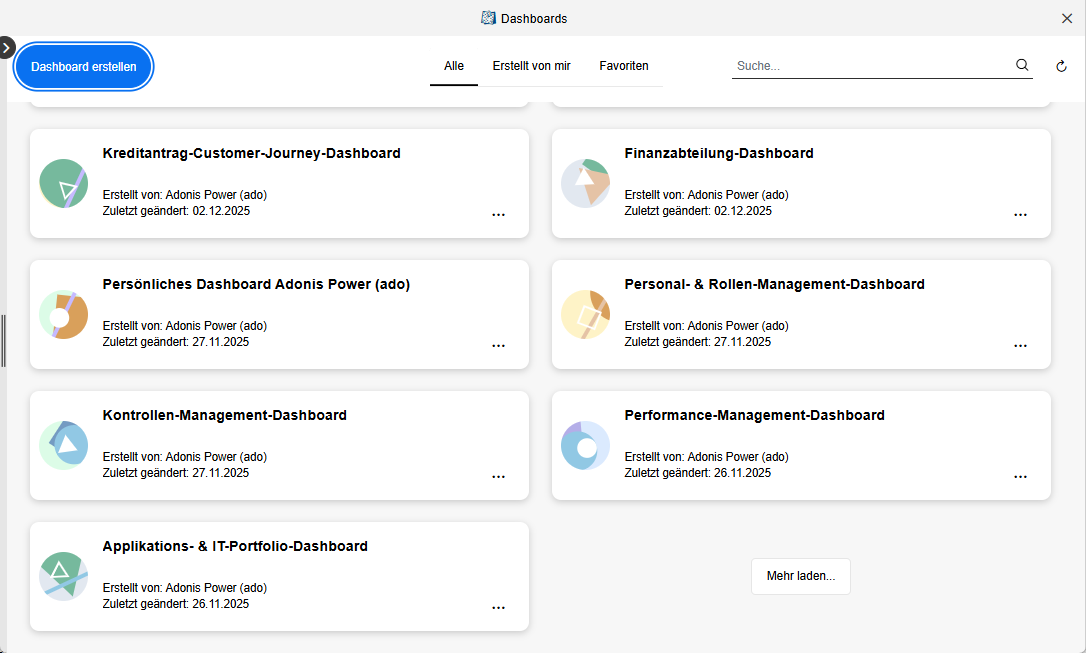
Task: Open Applikations- & IT-Portfolio-Dashboard options menu
Action: 499,607
